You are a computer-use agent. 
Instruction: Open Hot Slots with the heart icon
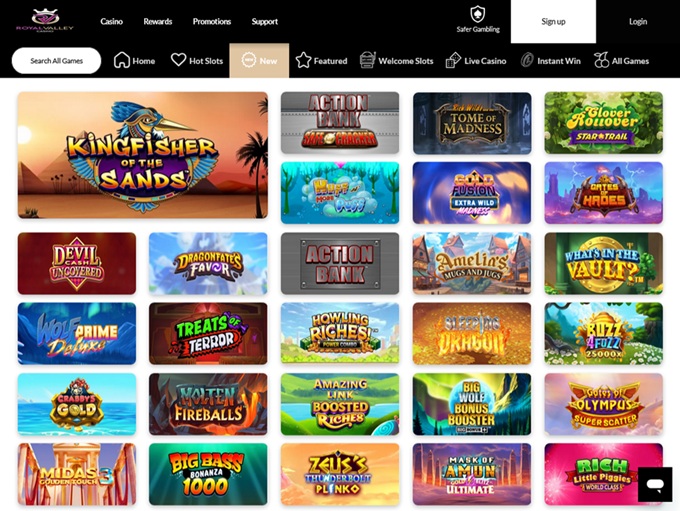[178, 60]
